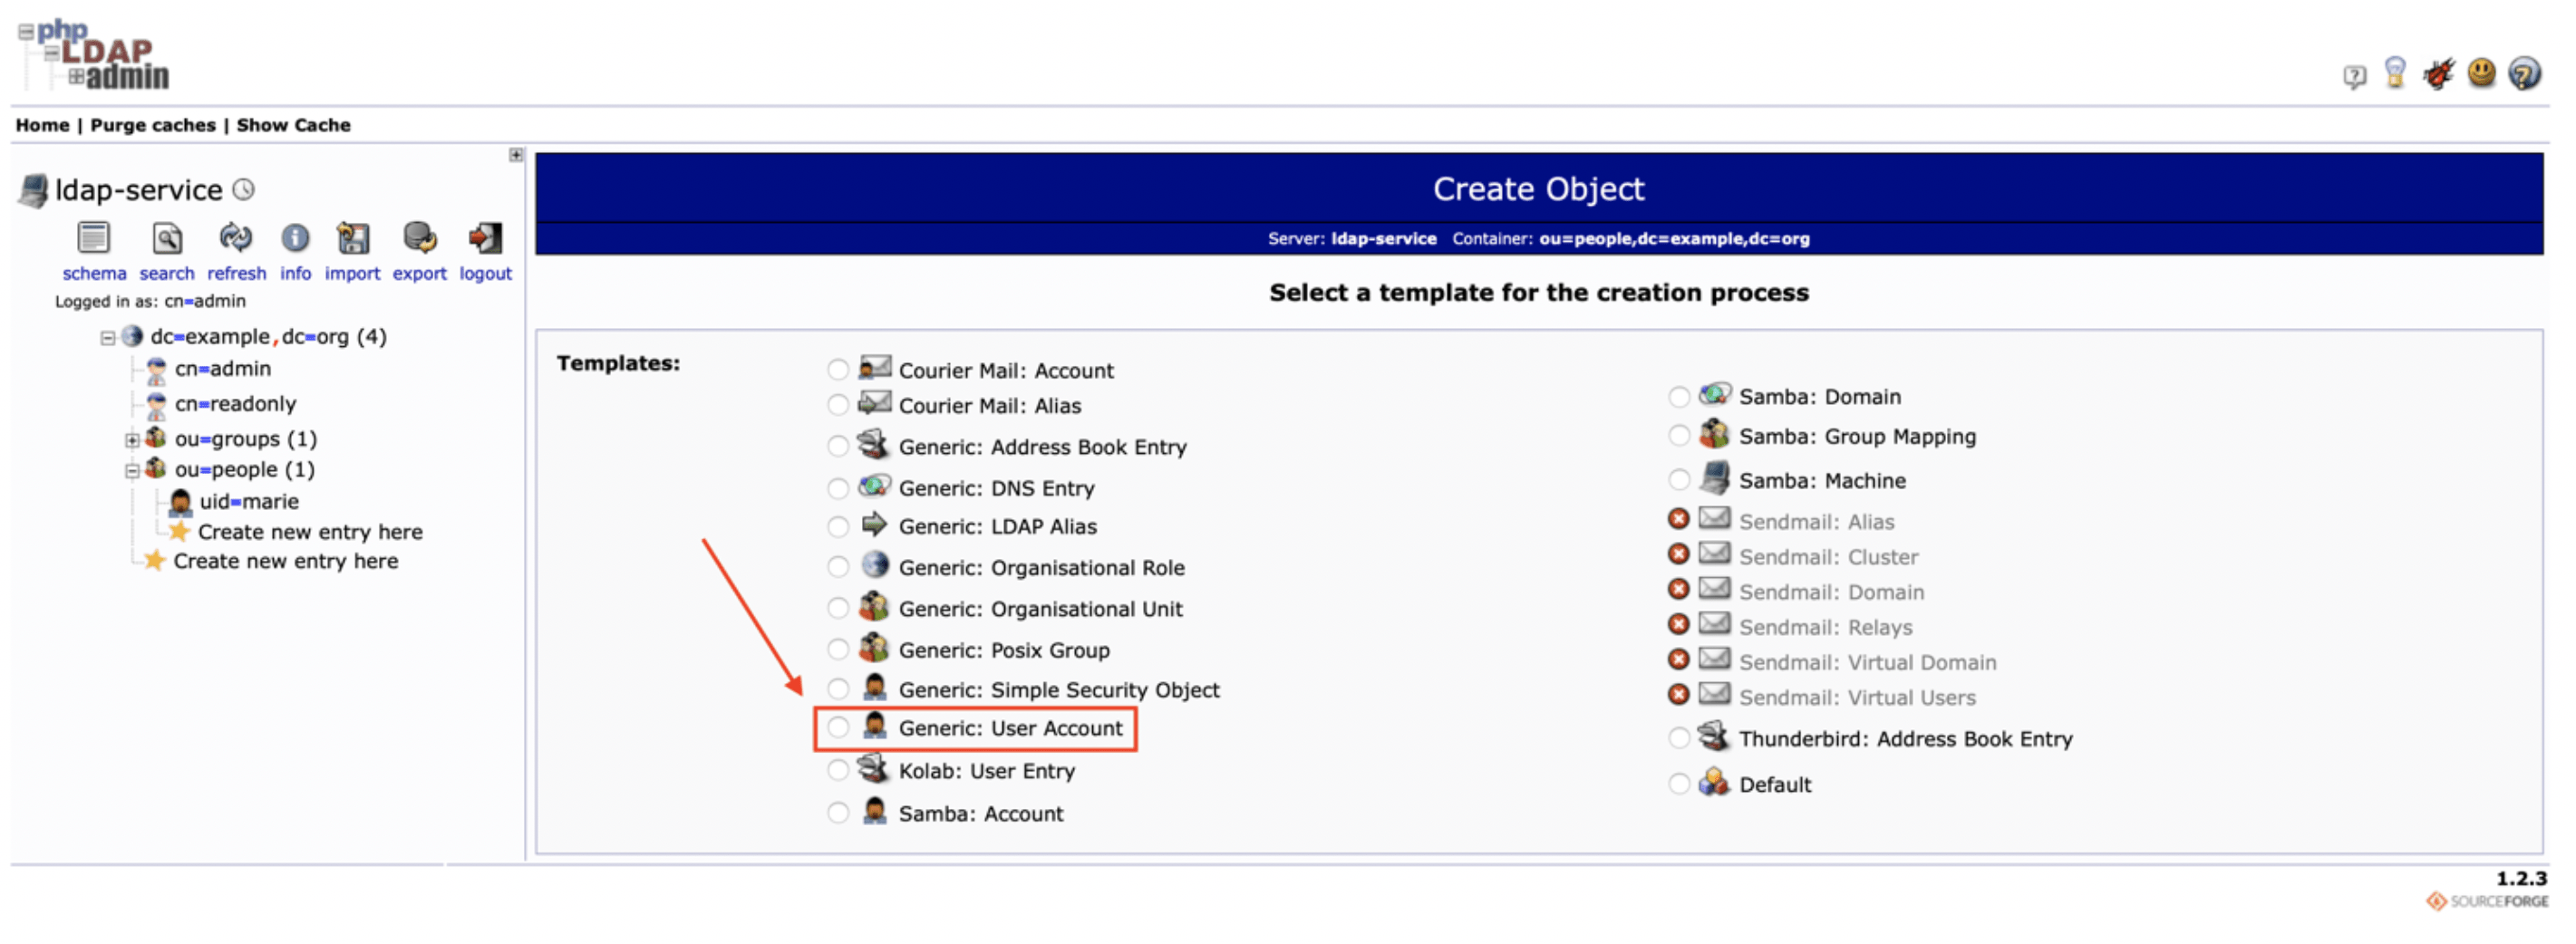Click the logout text link
The width and height of the screenshot is (2576, 944).
pyautogui.click(x=485, y=273)
